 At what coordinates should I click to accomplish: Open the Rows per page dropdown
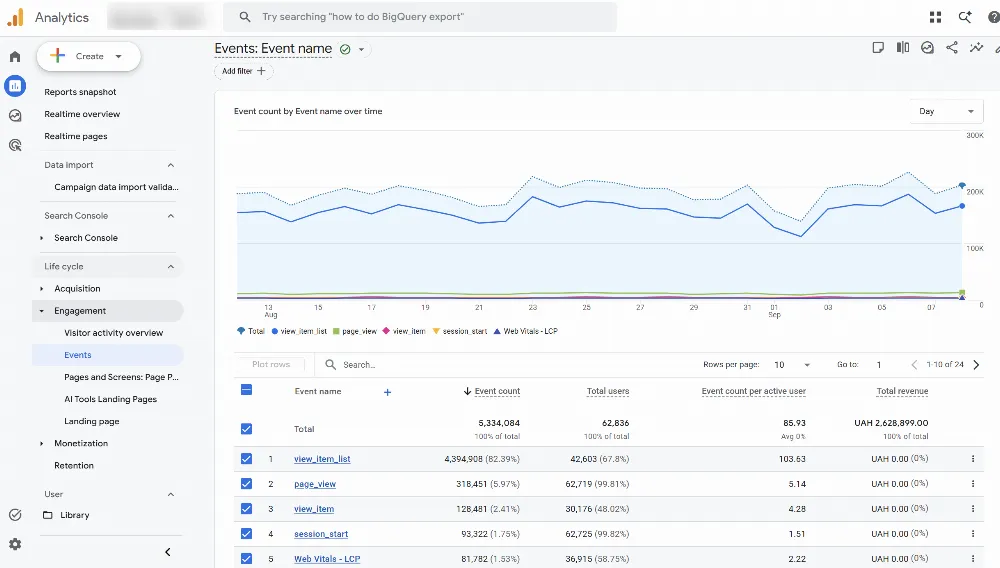(791, 365)
